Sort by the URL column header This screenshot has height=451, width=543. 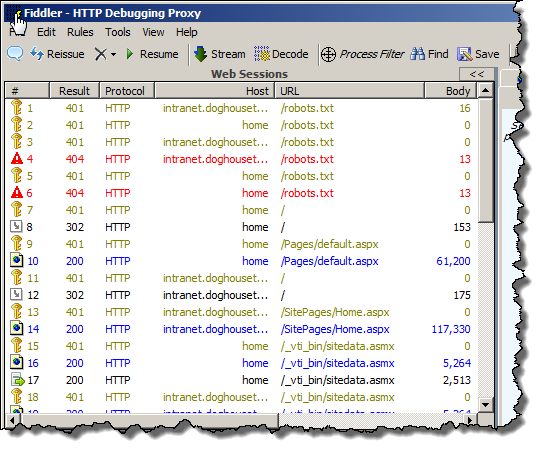349,91
